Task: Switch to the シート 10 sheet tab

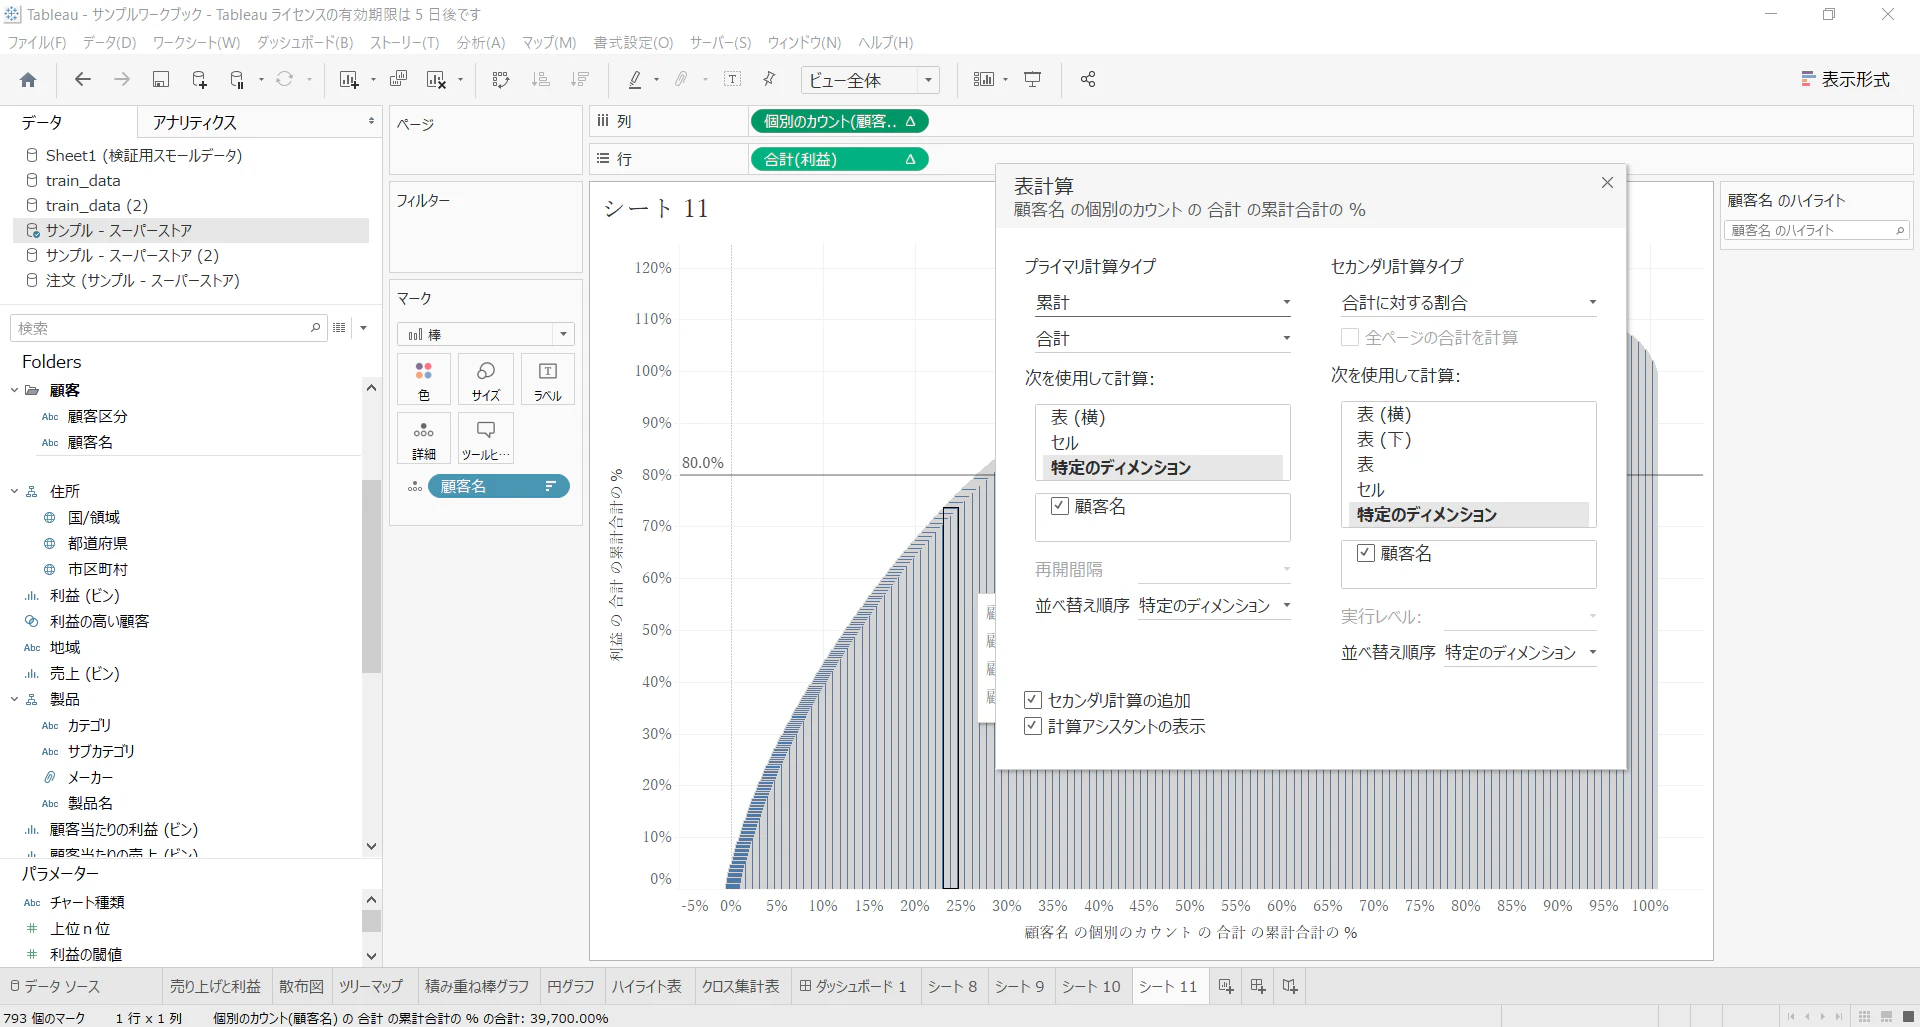Action: coord(1091,986)
